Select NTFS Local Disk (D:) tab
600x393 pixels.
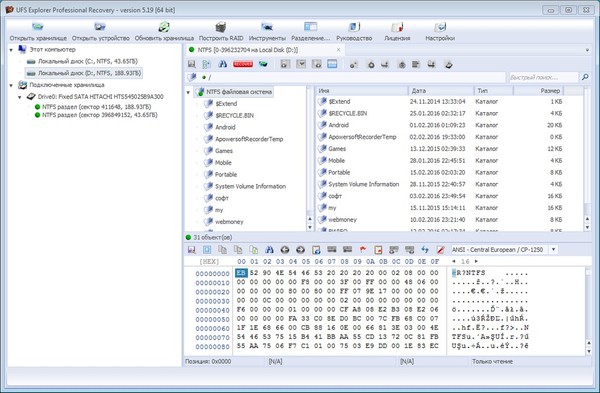[248, 50]
